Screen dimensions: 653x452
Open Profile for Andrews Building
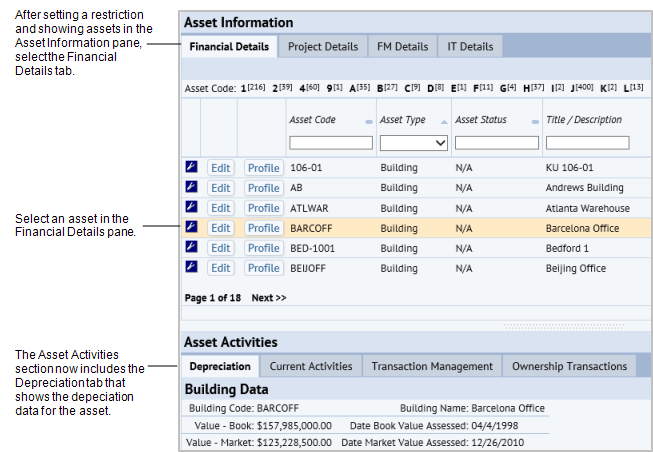click(x=264, y=188)
